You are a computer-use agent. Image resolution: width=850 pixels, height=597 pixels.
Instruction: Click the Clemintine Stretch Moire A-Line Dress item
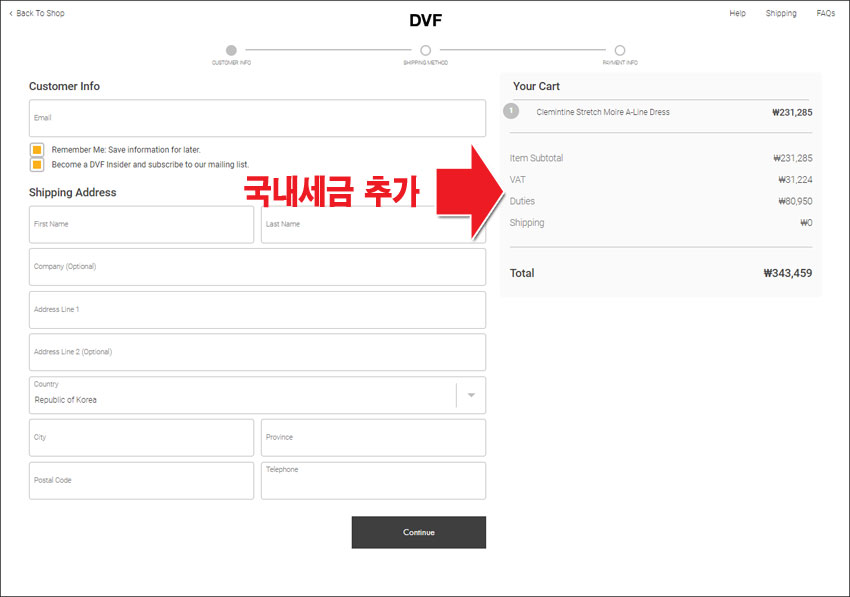coord(603,112)
